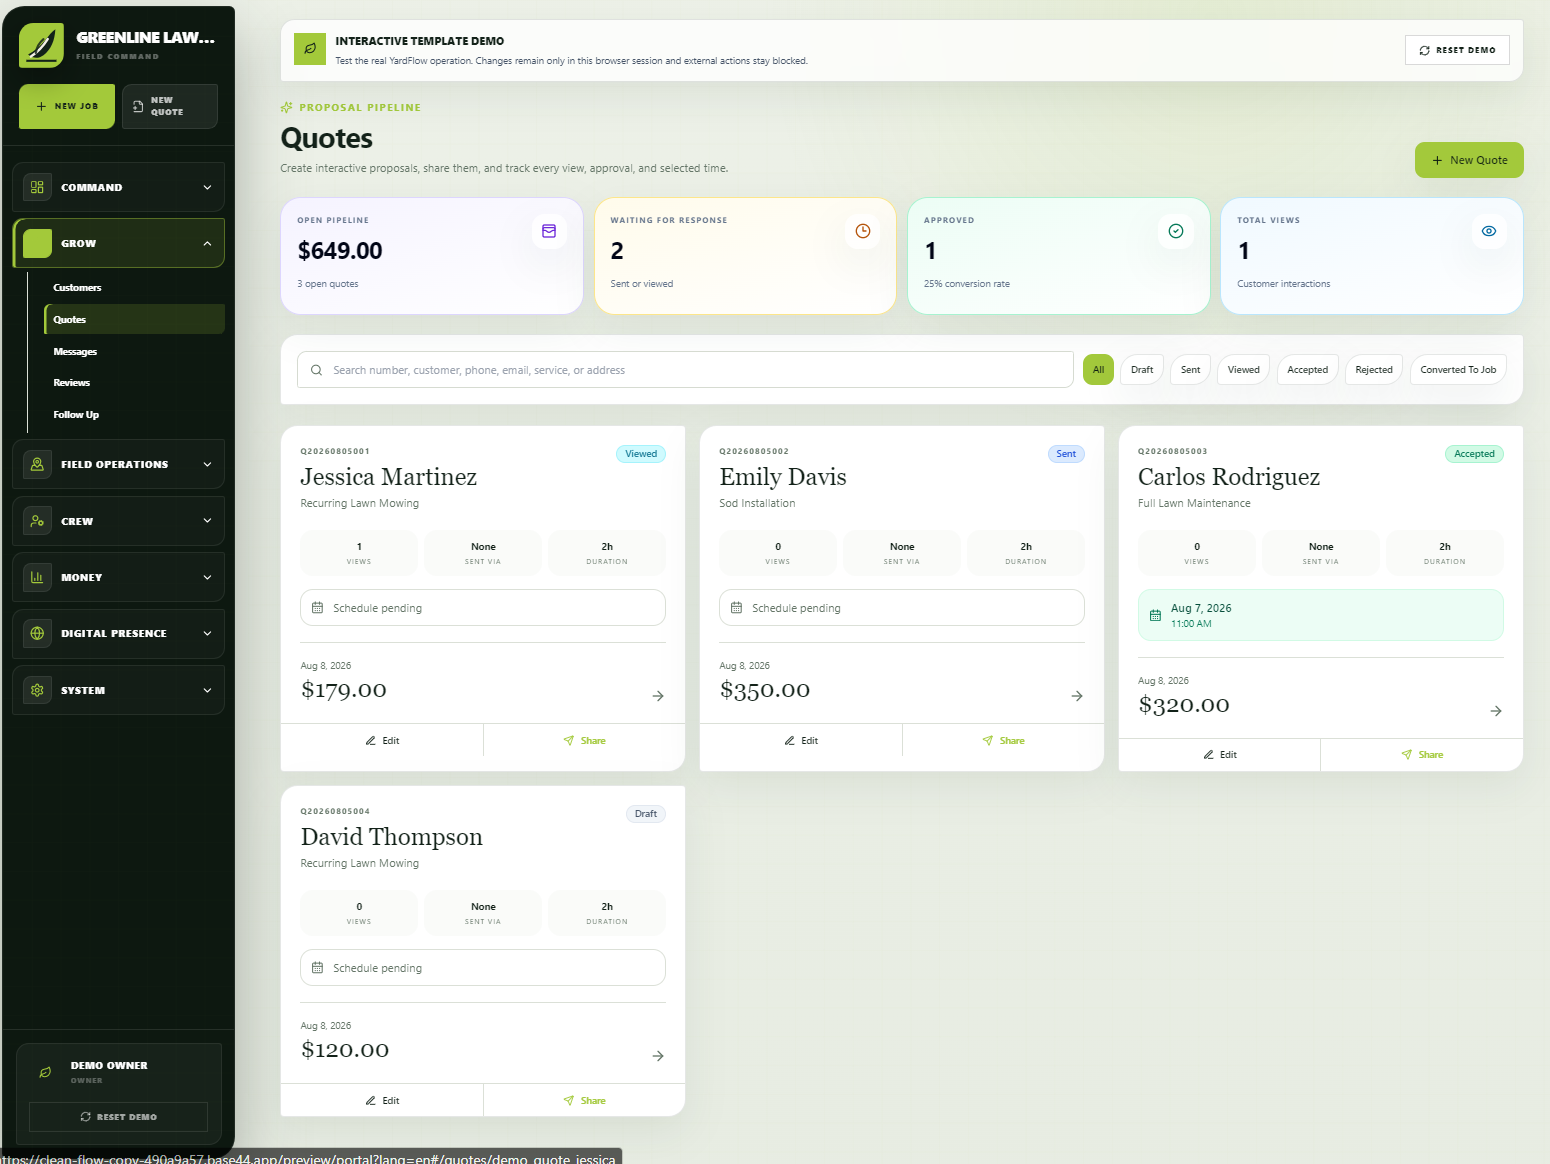Filter quotes by Sent status
Viewport: 1550px width, 1164px height.
(x=1190, y=370)
